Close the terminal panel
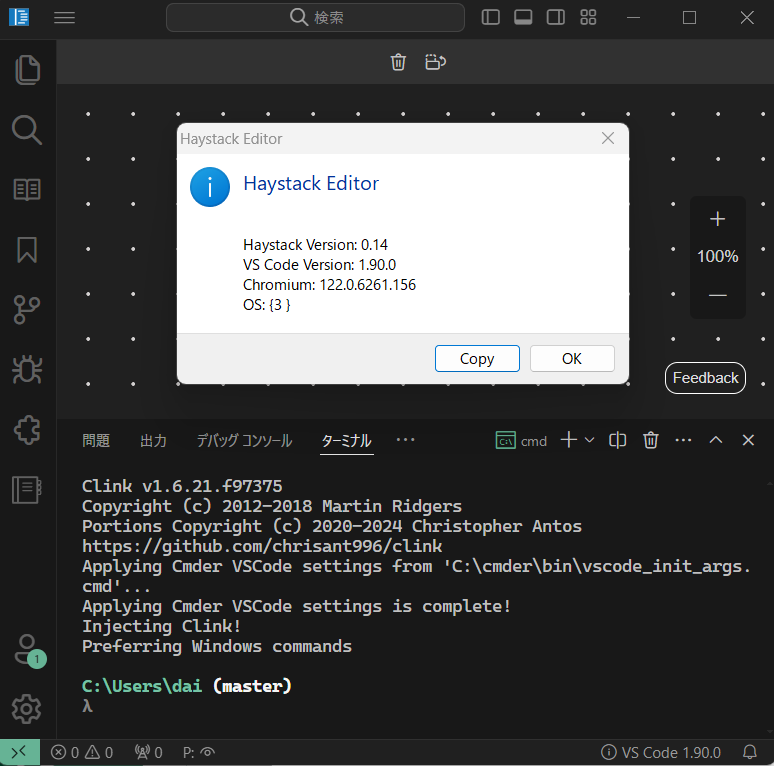774x766 pixels. [748, 440]
